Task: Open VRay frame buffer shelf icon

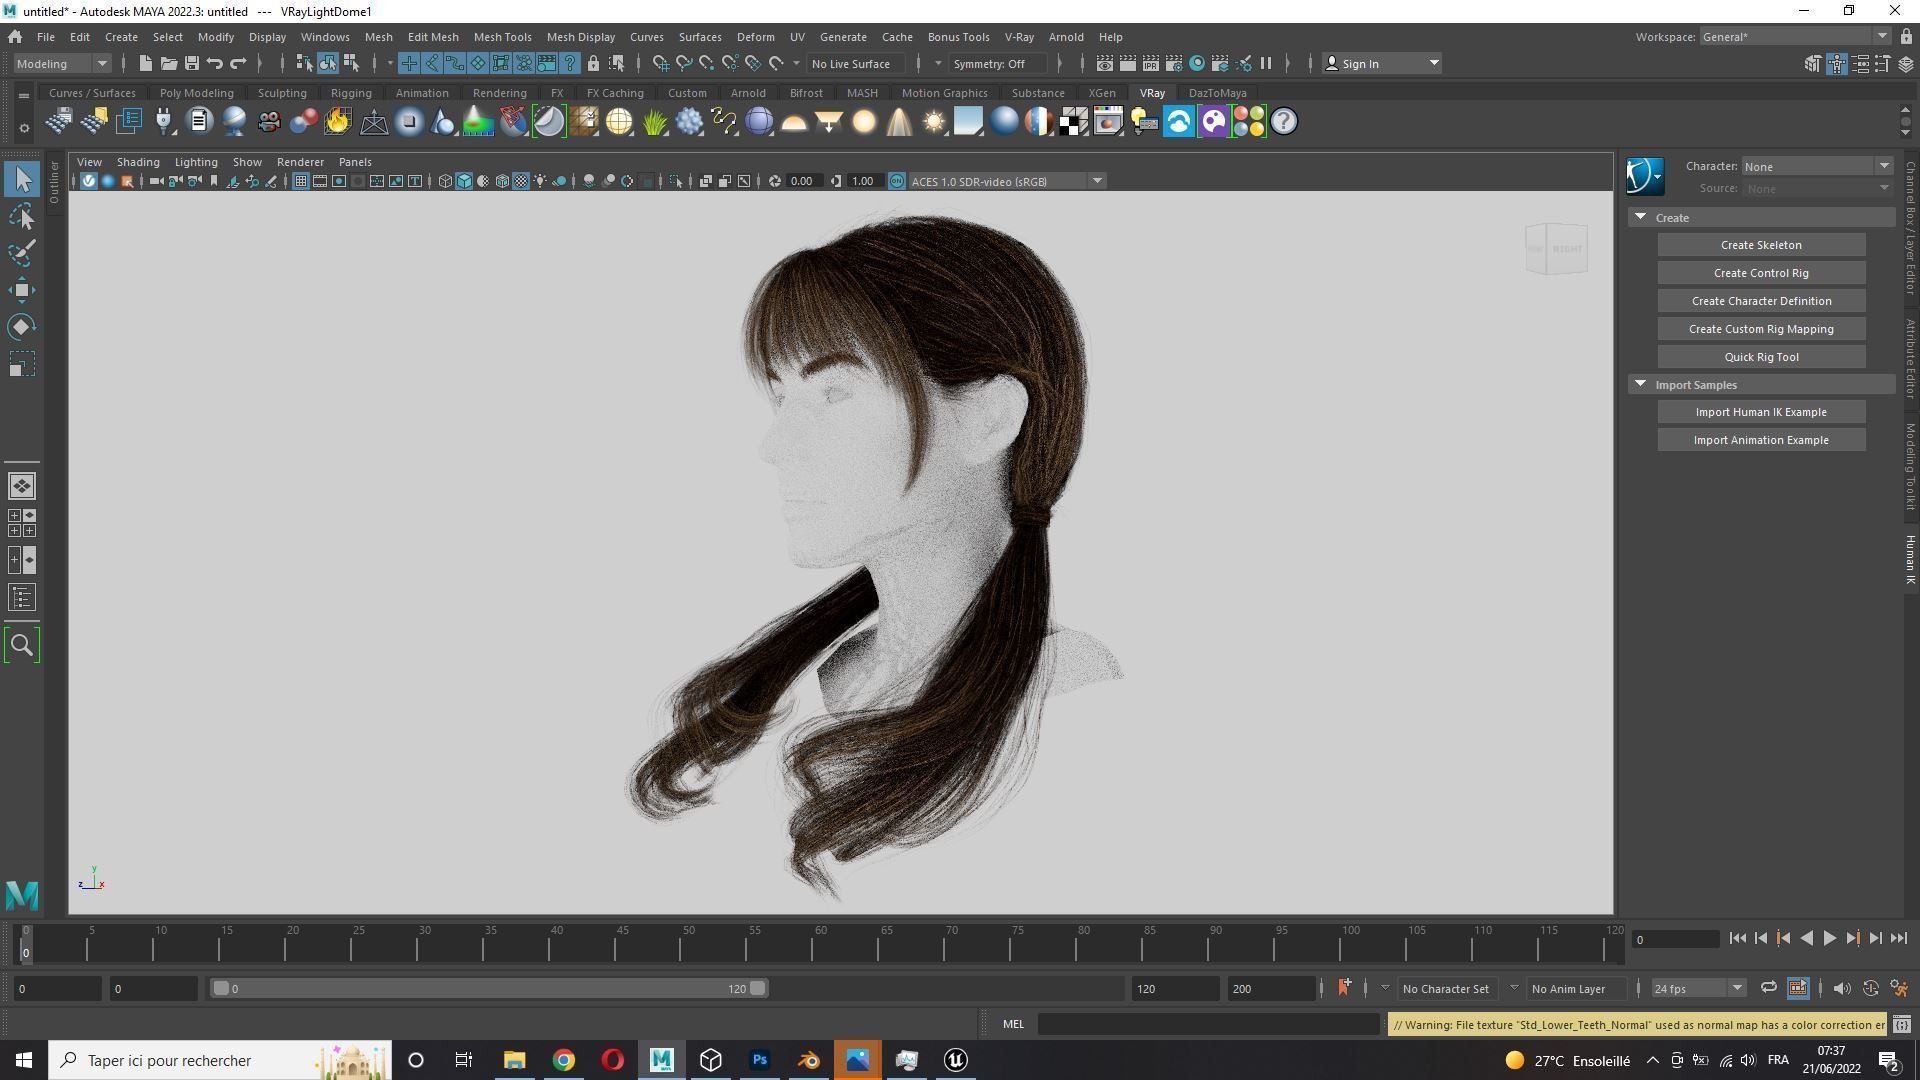Action: coord(1108,122)
